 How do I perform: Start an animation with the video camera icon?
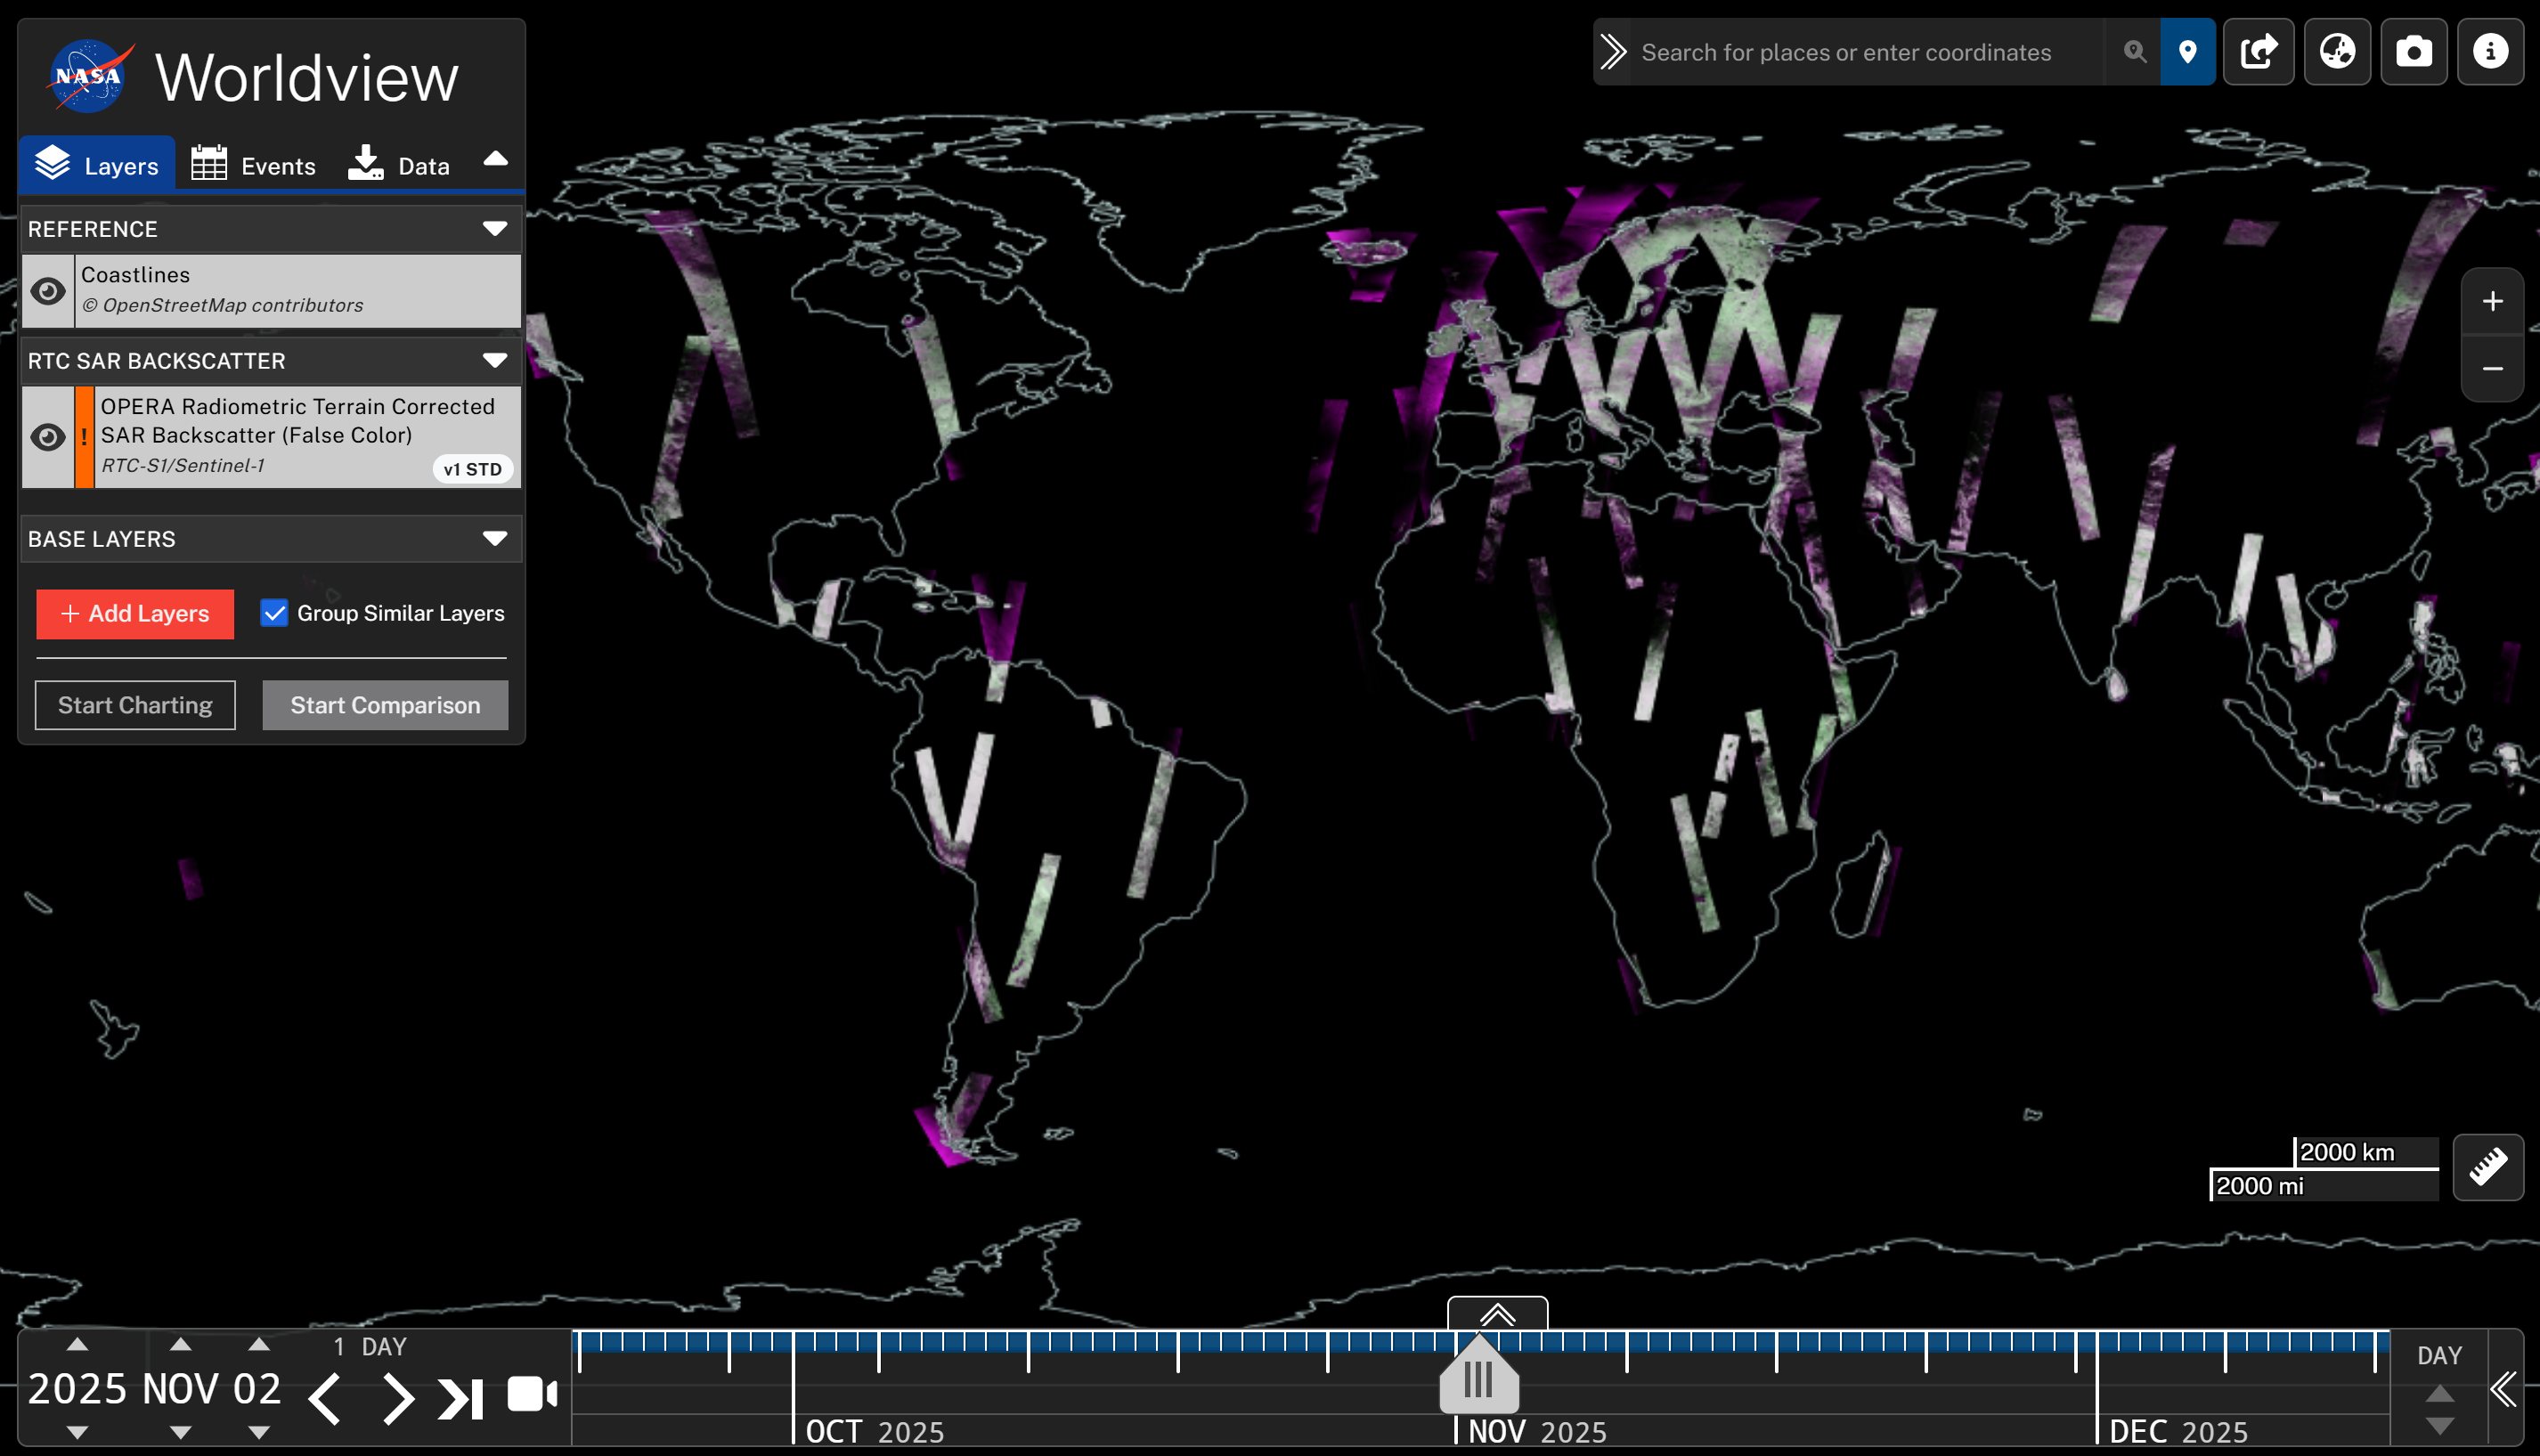531,1392
